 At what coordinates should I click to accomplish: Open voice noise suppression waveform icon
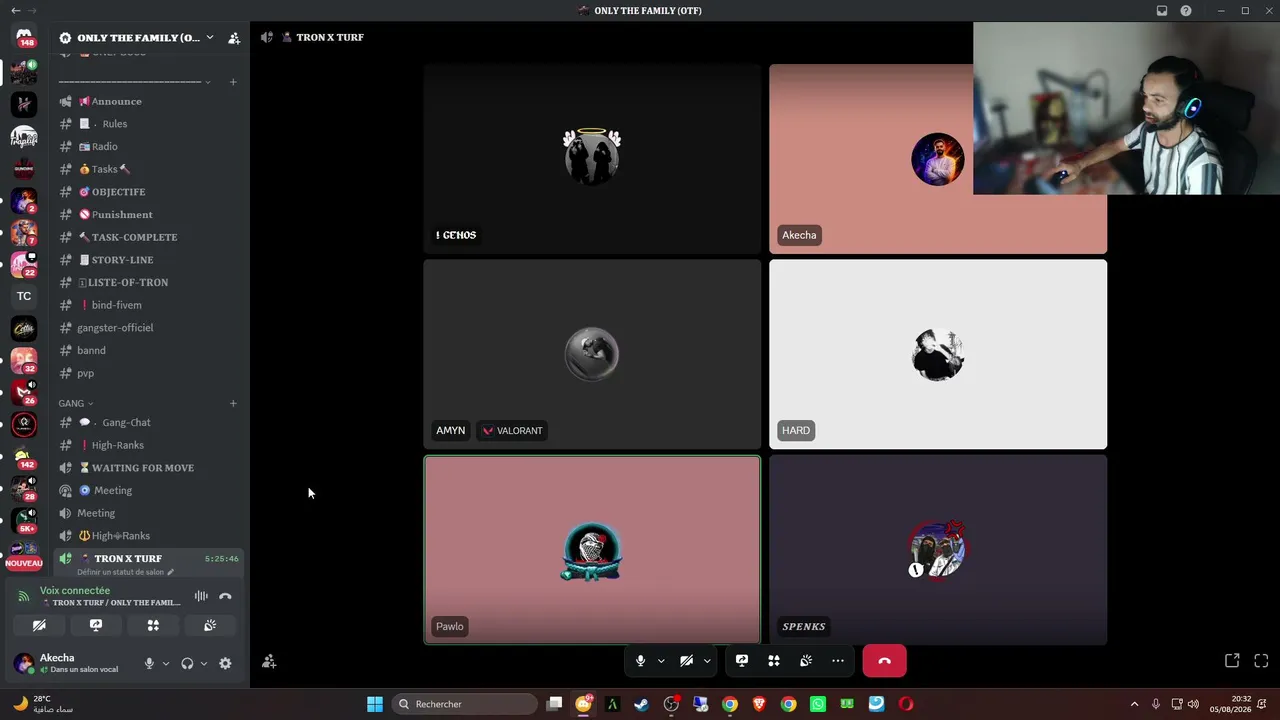pyautogui.click(x=201, y=596)
